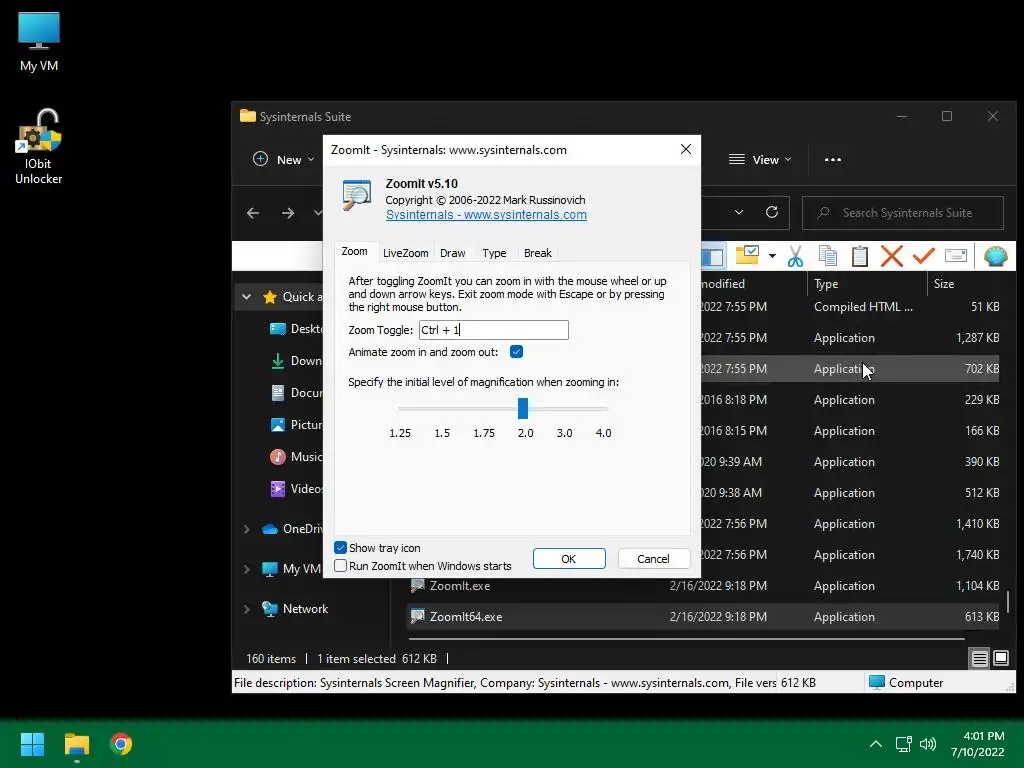Open the See more ellipsis menu
Viewport: 1024px width, 768px height.
(833, 159)
